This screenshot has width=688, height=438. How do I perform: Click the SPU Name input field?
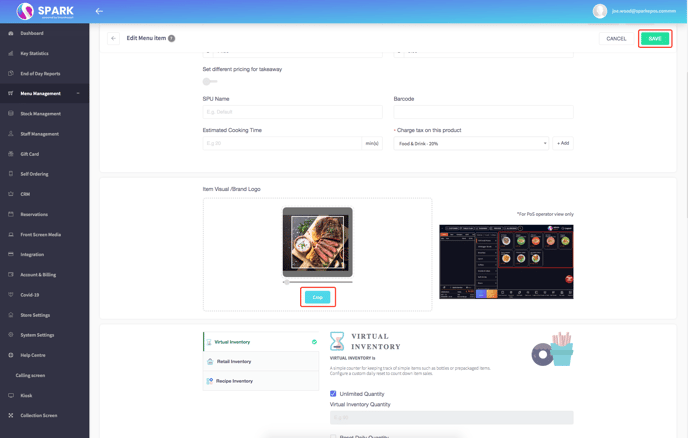[x=293, y=112]
